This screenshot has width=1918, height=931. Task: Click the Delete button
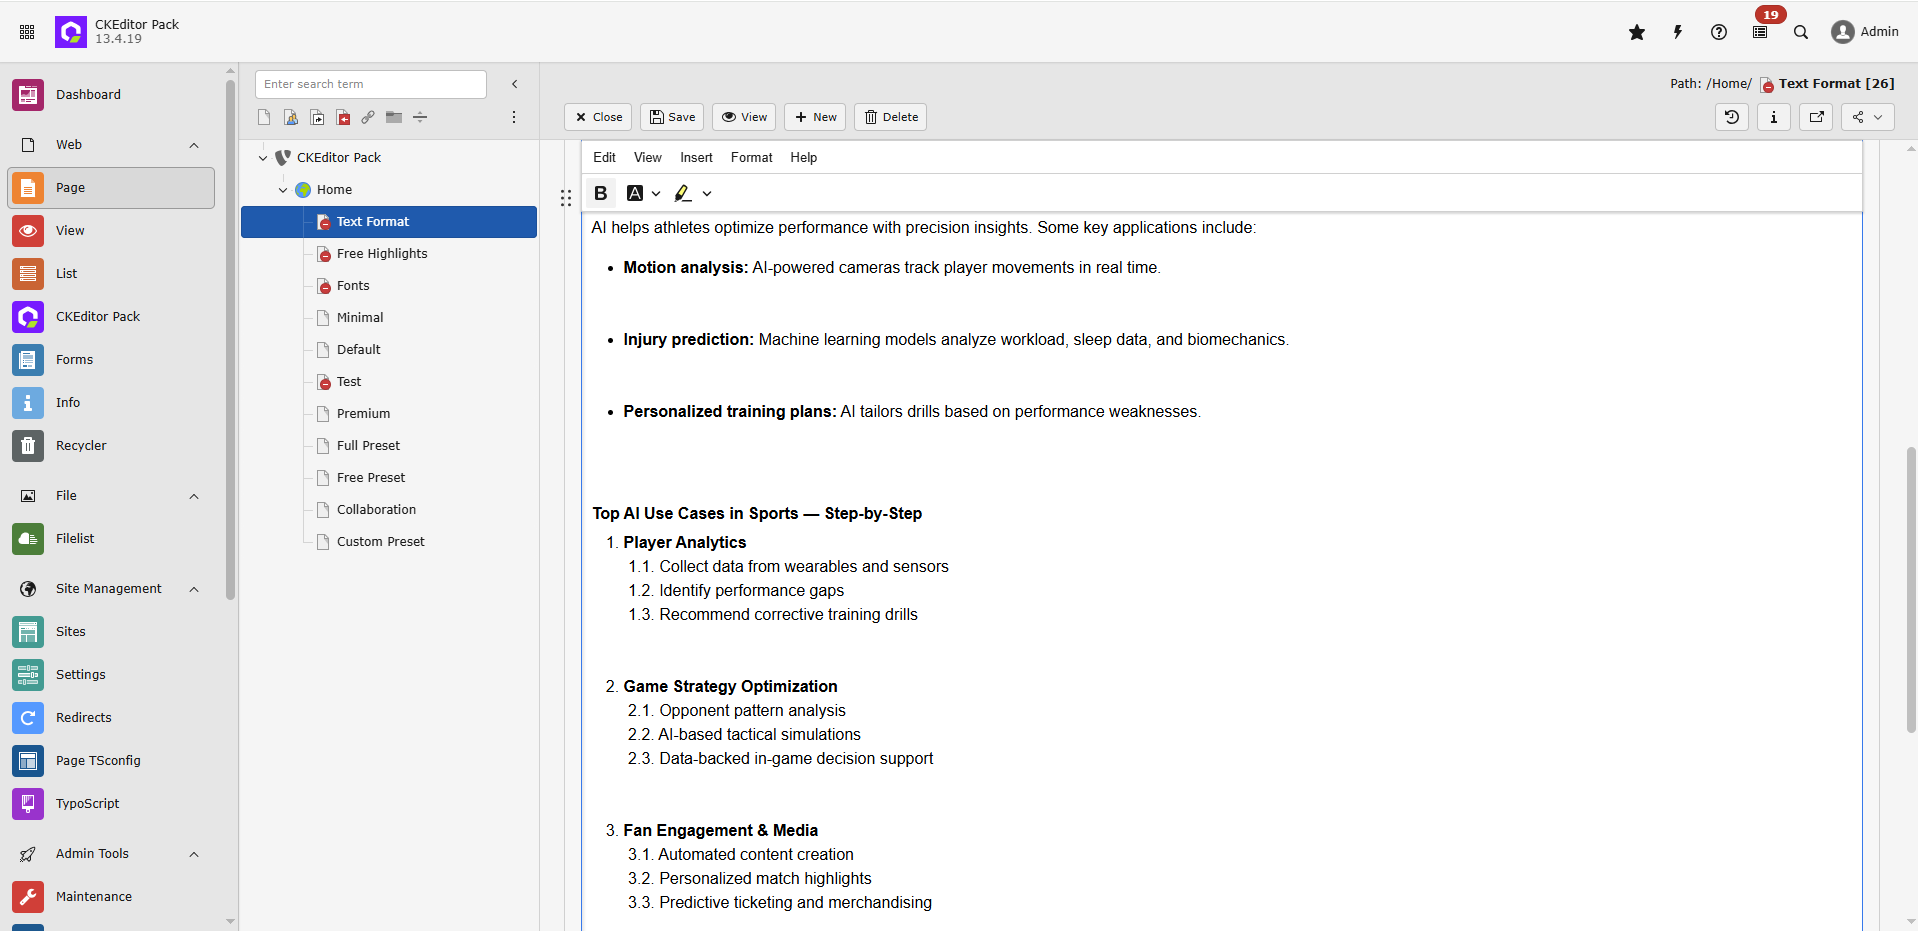click(x=891, y=117)
